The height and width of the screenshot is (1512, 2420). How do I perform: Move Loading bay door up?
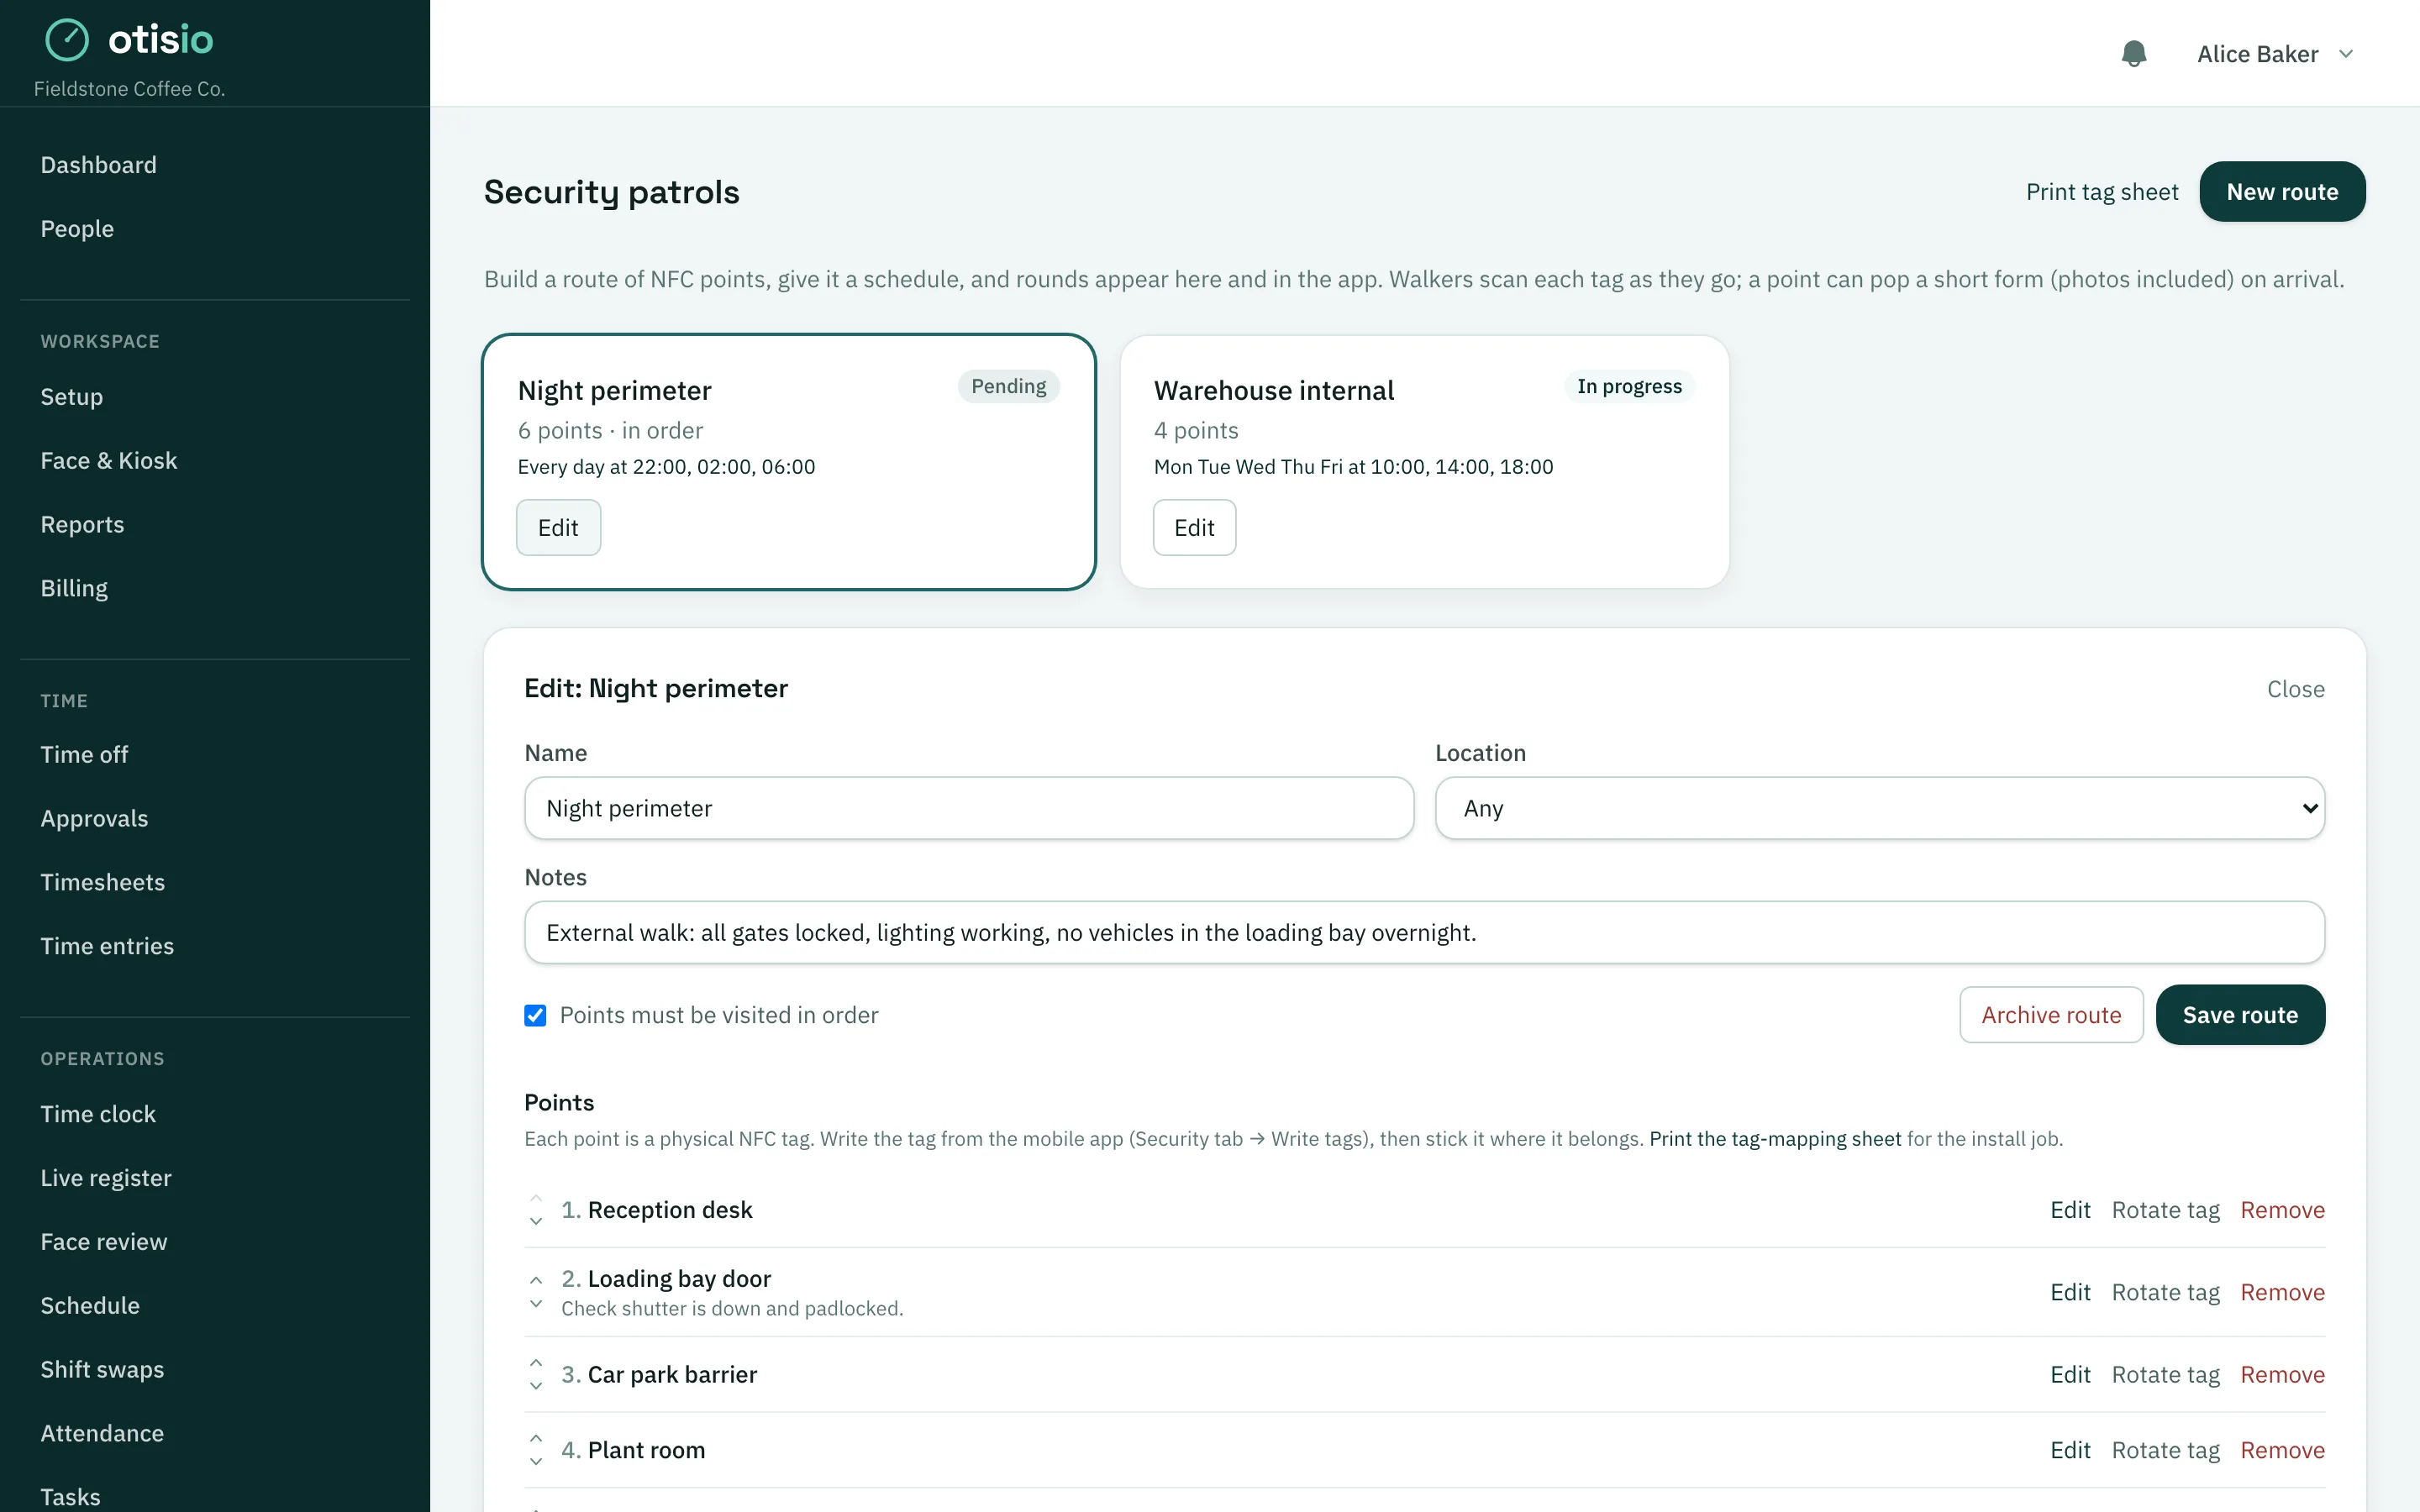pos(536,1280)
